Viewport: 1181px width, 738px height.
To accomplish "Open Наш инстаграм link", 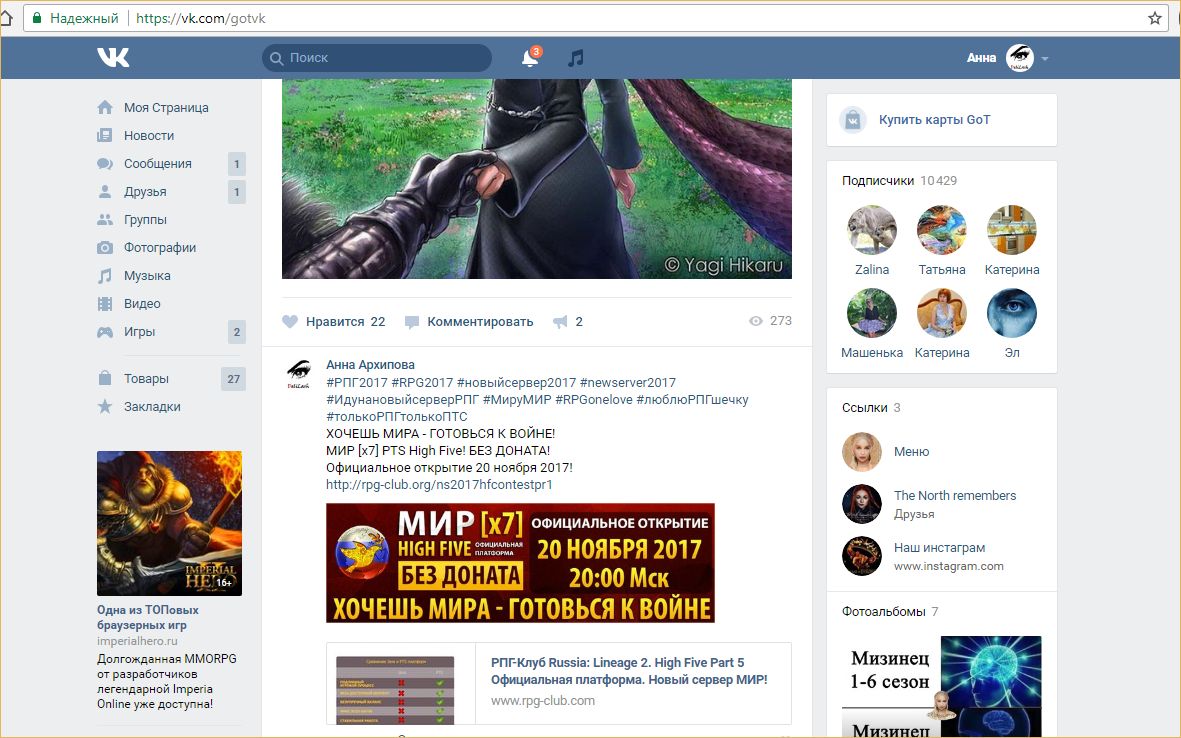I will pyautogui.click(x=939, y=547).
